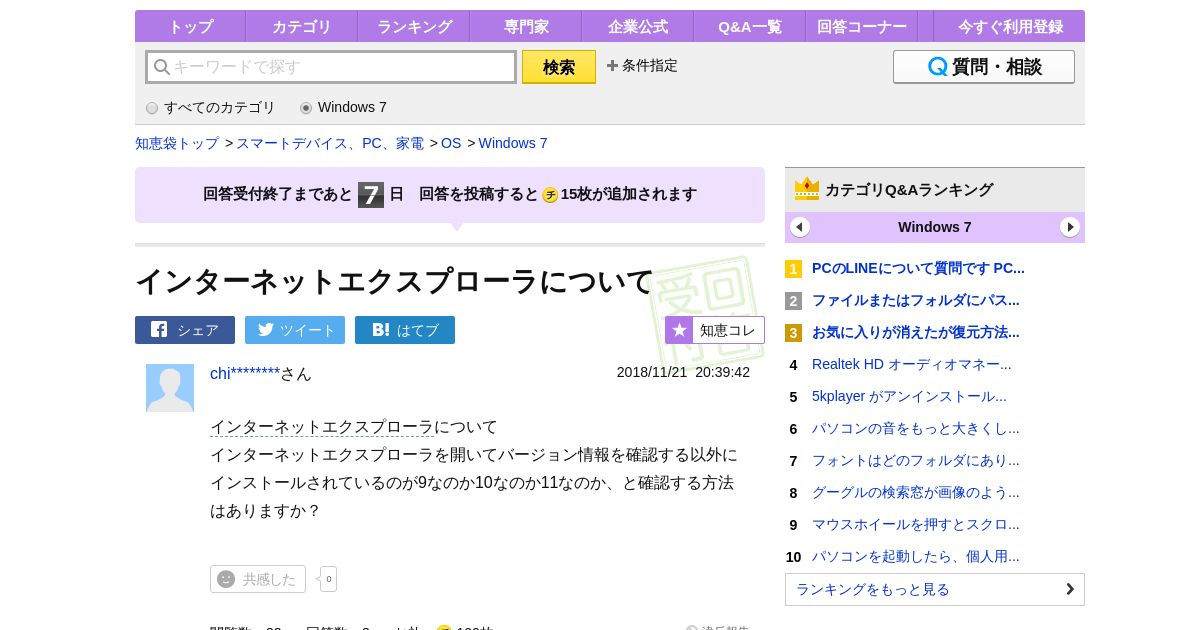The image size is (1200, 630).
Task: Select the すべてのカテゴリ radio button
Action: [152, 108]
